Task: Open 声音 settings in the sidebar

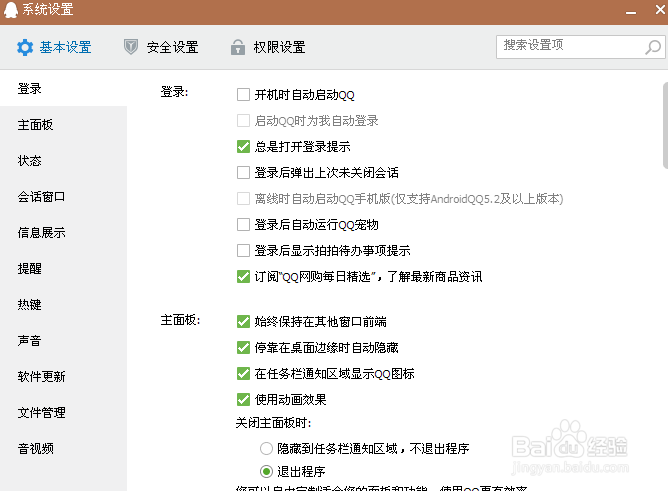Action: coord(63,341)
